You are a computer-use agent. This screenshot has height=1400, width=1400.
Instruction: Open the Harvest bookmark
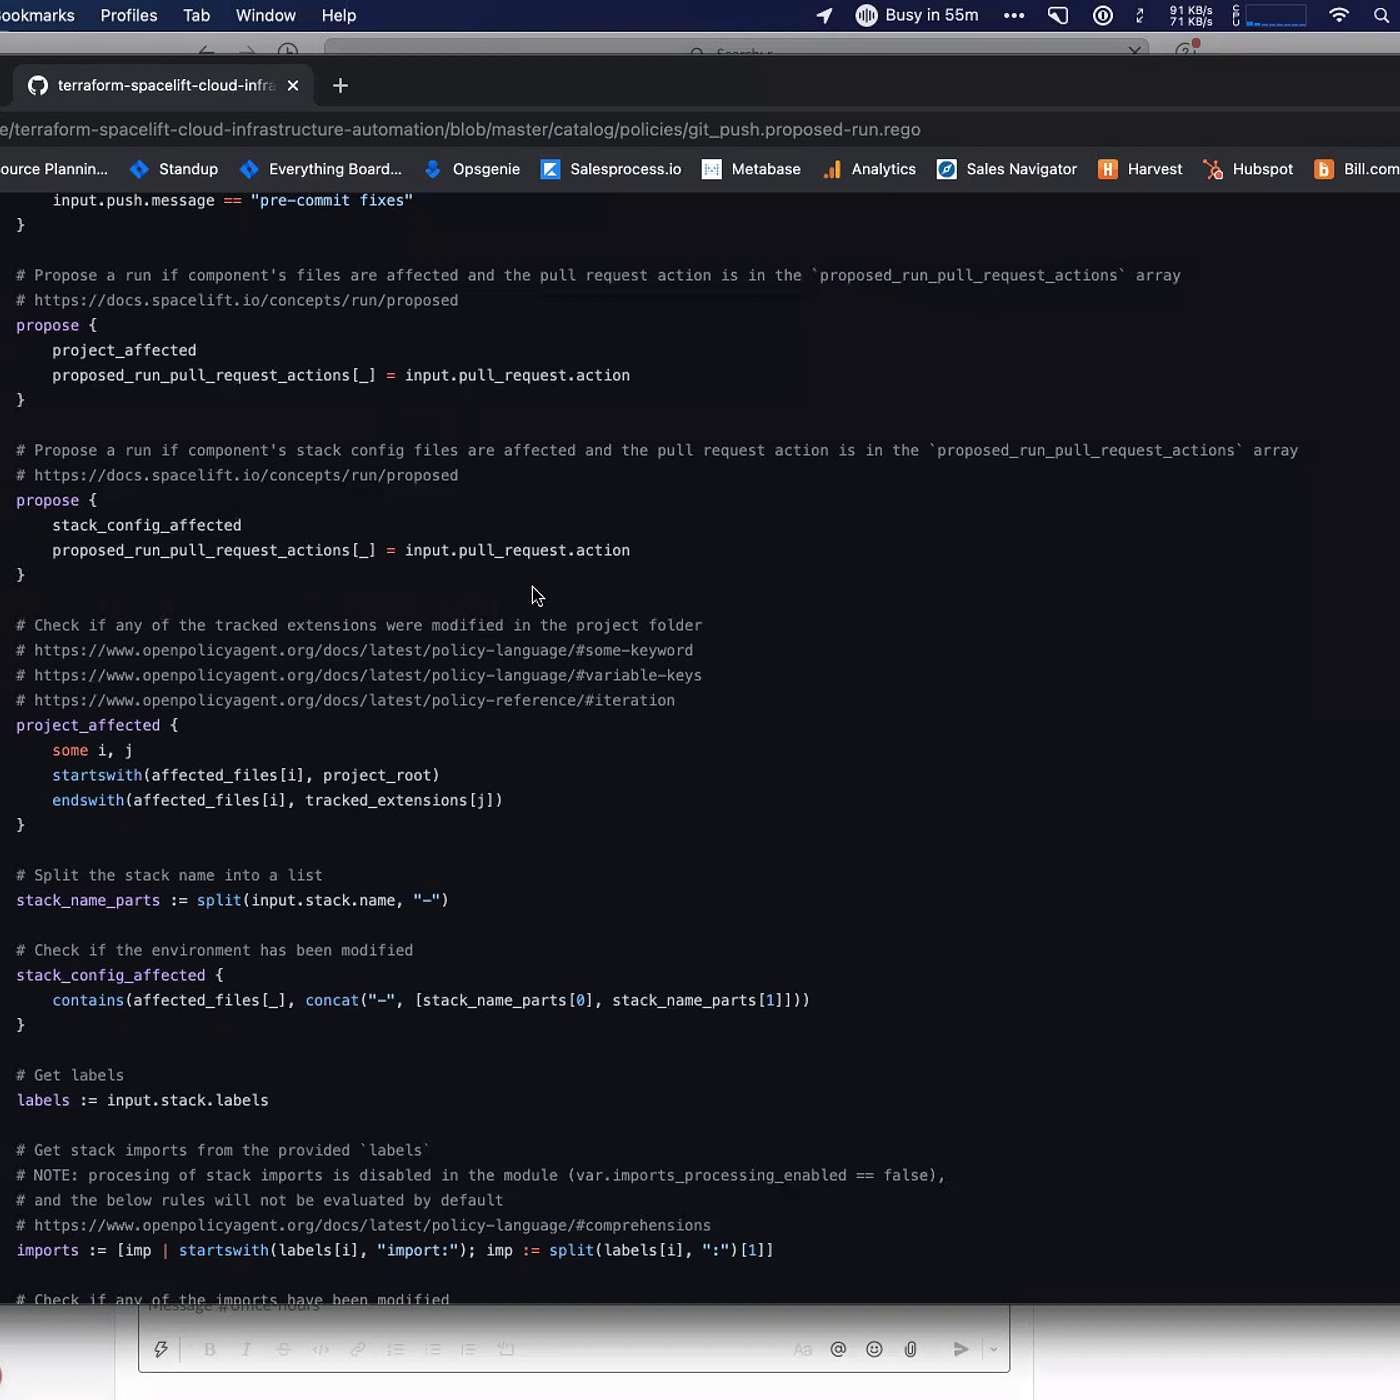1140,169
